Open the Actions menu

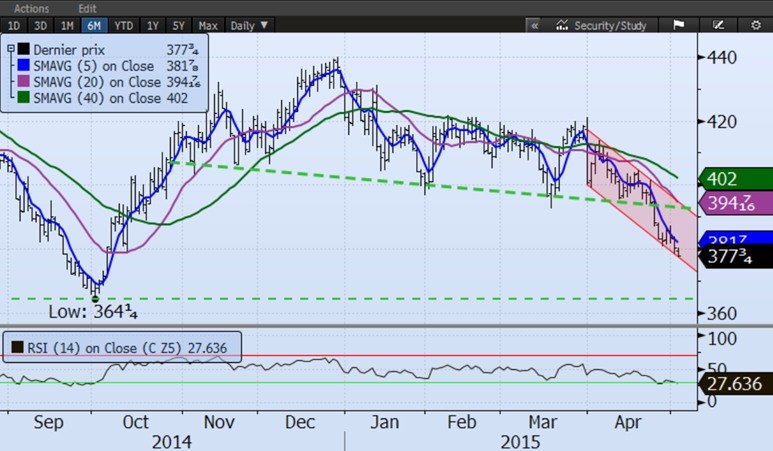coord(31,7)
